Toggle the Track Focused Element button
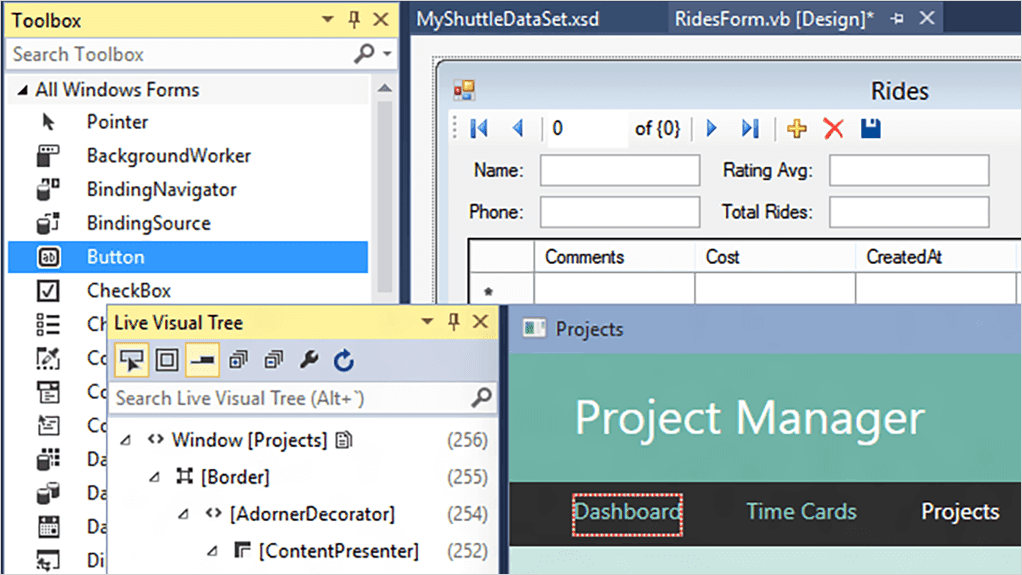Image resolution: width=1022 pixels, height=575 pixels. click(x=203, y=360)
